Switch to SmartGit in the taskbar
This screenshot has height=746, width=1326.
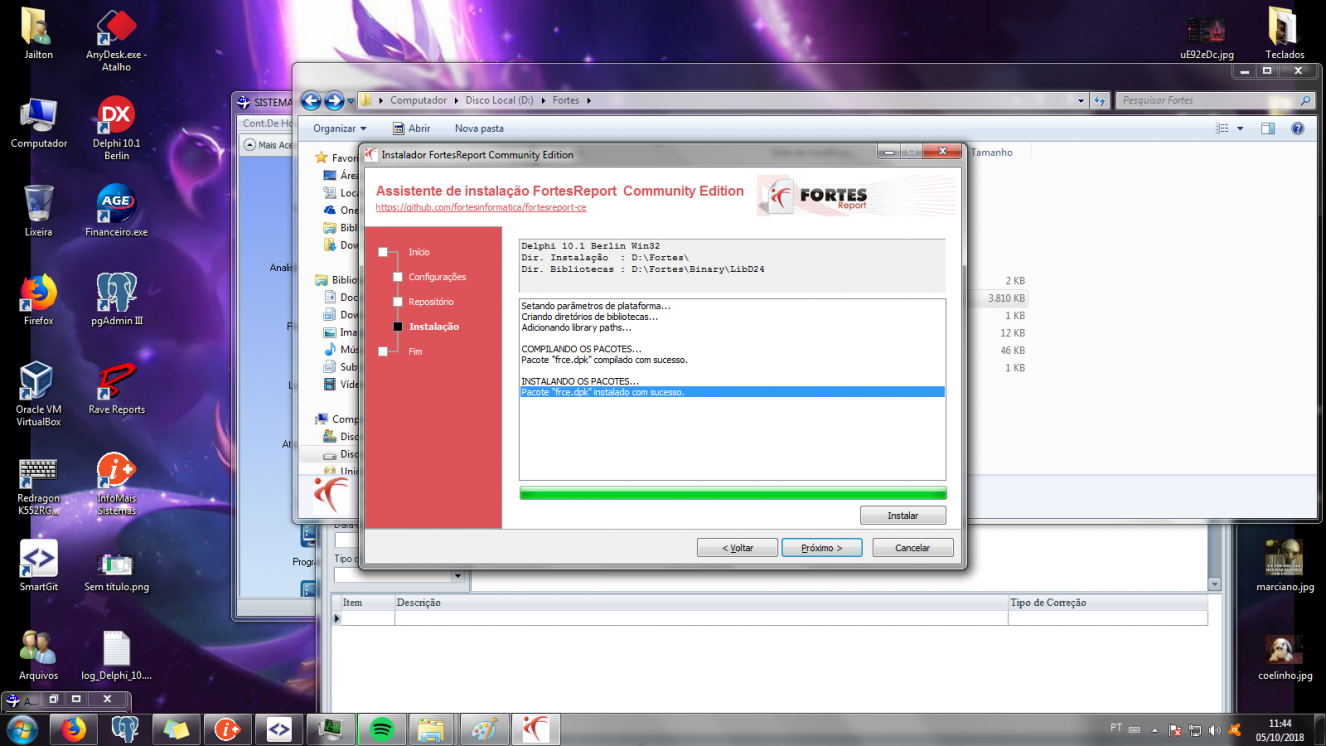pyautogui.click(x=279, y=729)
